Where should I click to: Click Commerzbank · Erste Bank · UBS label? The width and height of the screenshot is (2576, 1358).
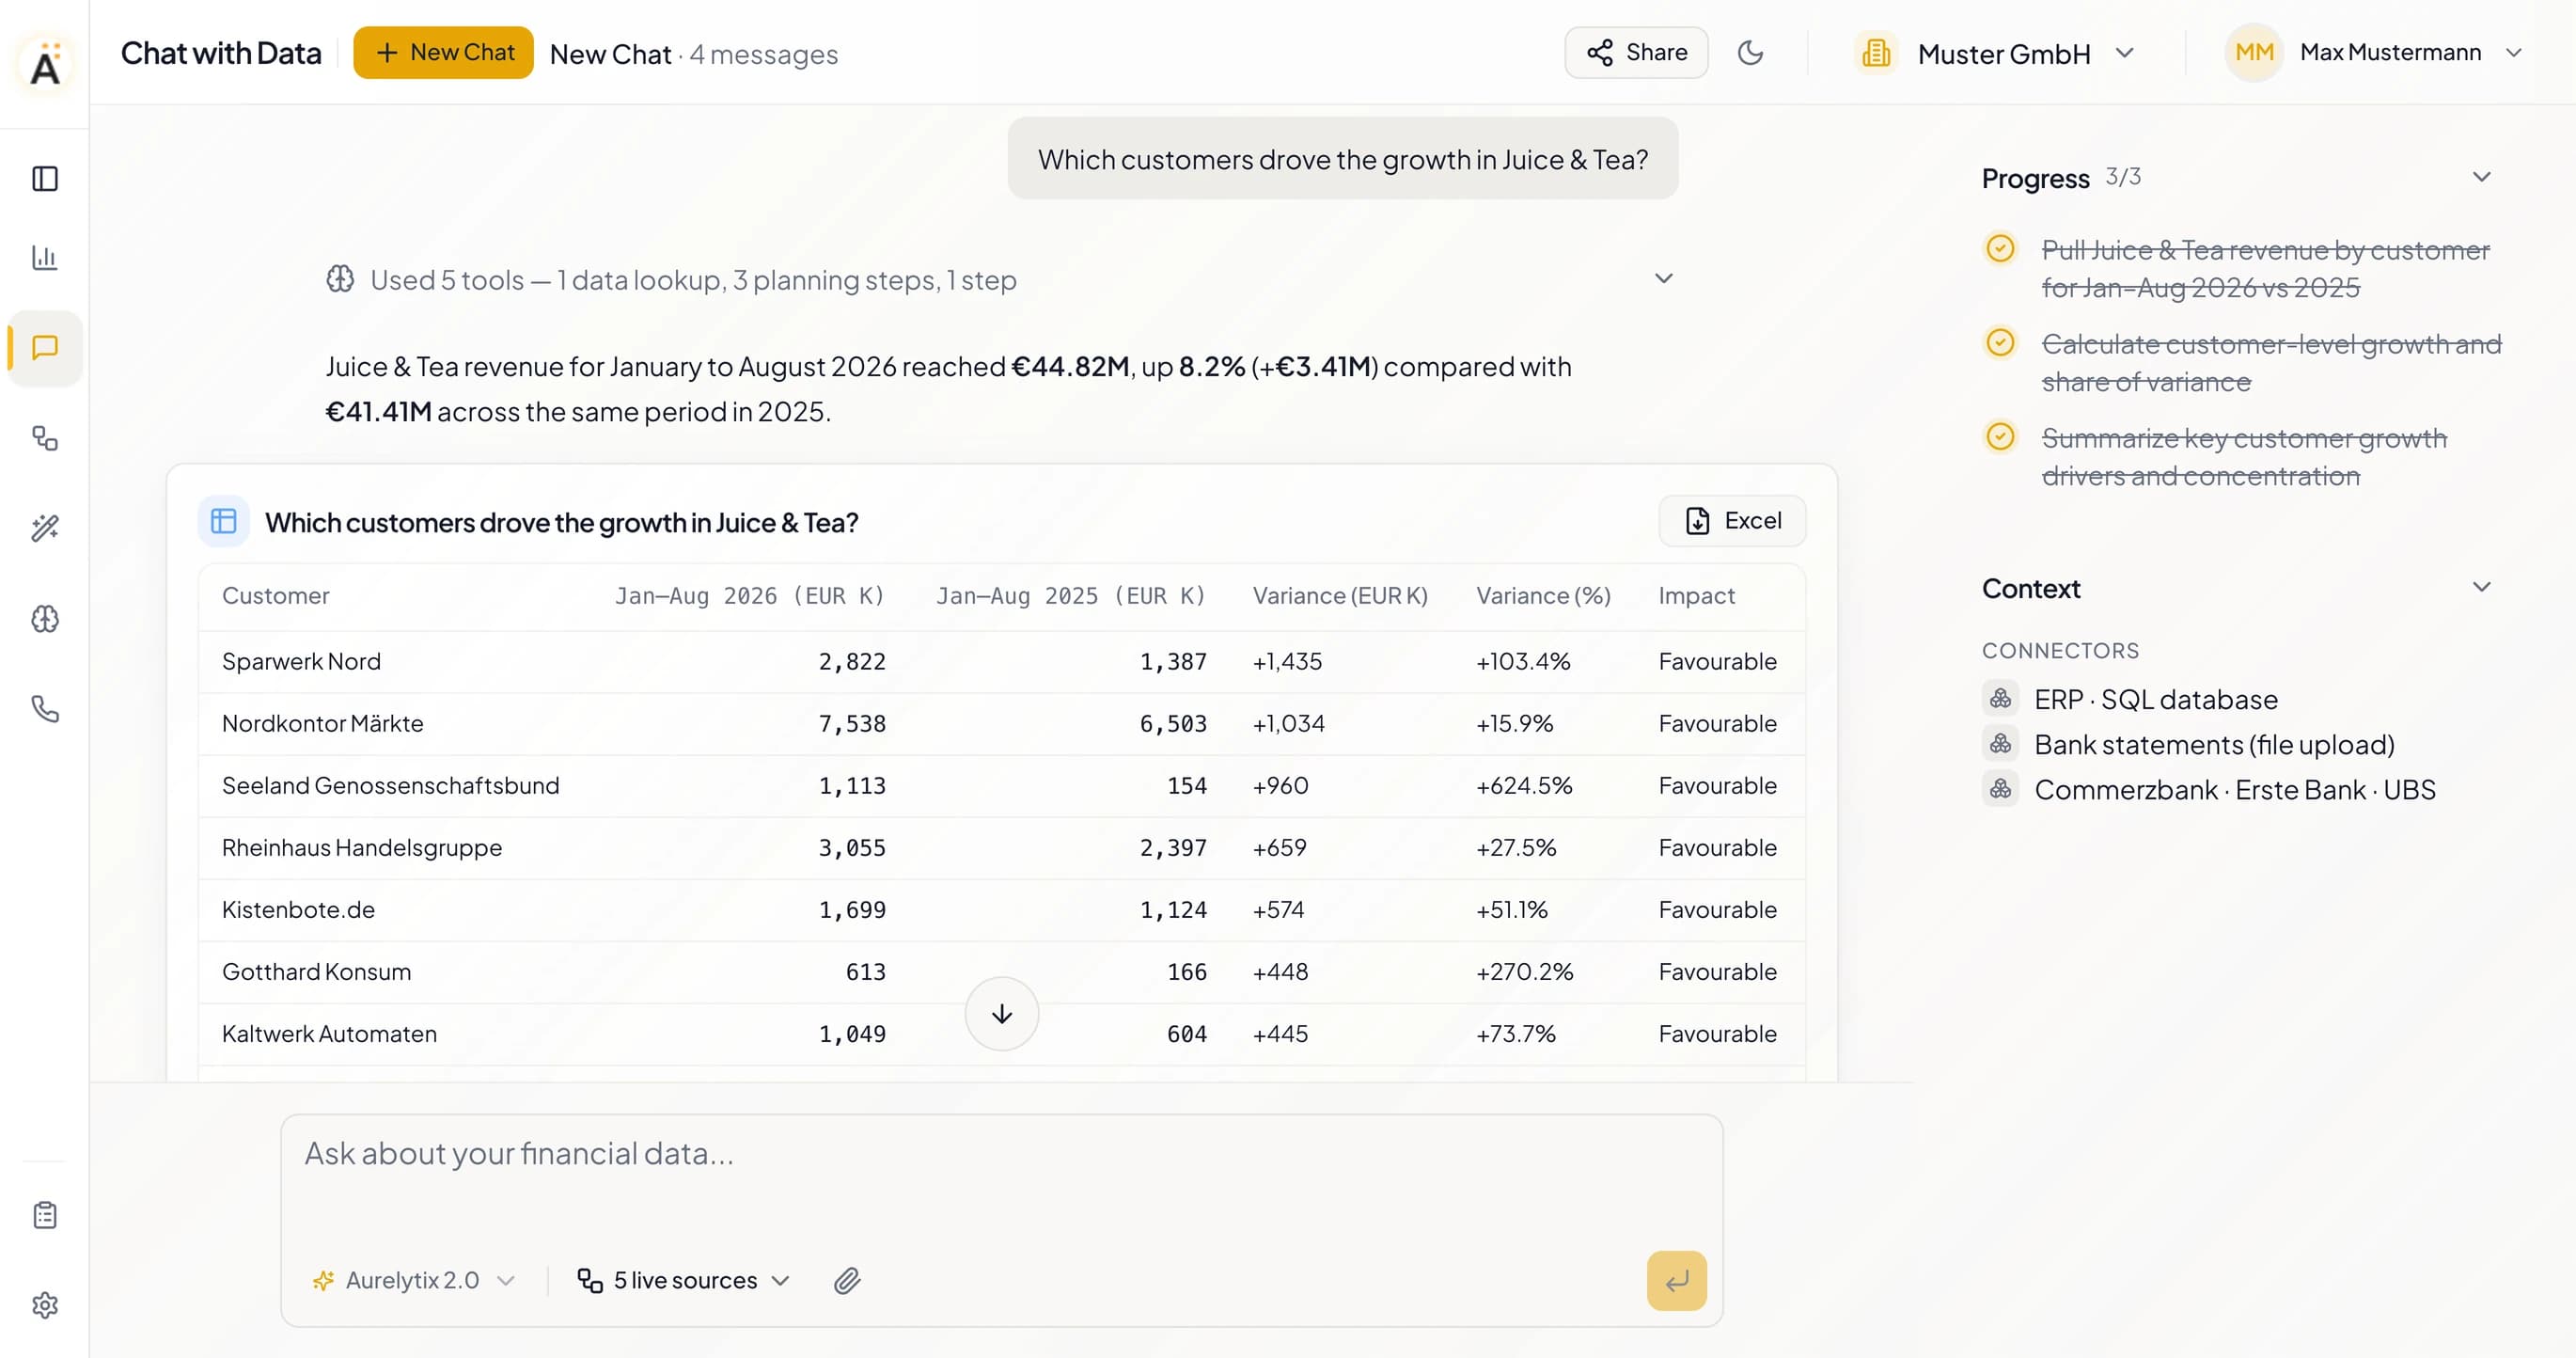(x=2234, y=790)
